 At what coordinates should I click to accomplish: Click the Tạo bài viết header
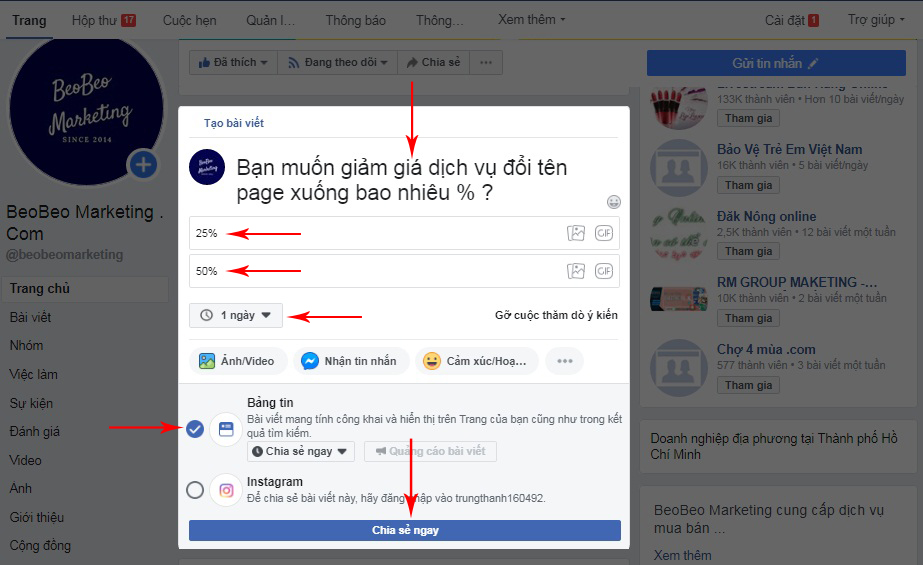click(x=234, y=123)
